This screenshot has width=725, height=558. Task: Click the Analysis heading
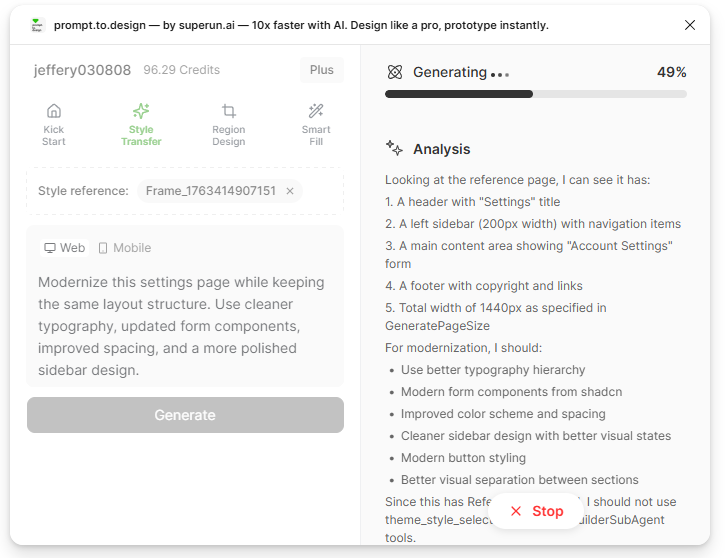pyautogui.click(x=442, y=149)
